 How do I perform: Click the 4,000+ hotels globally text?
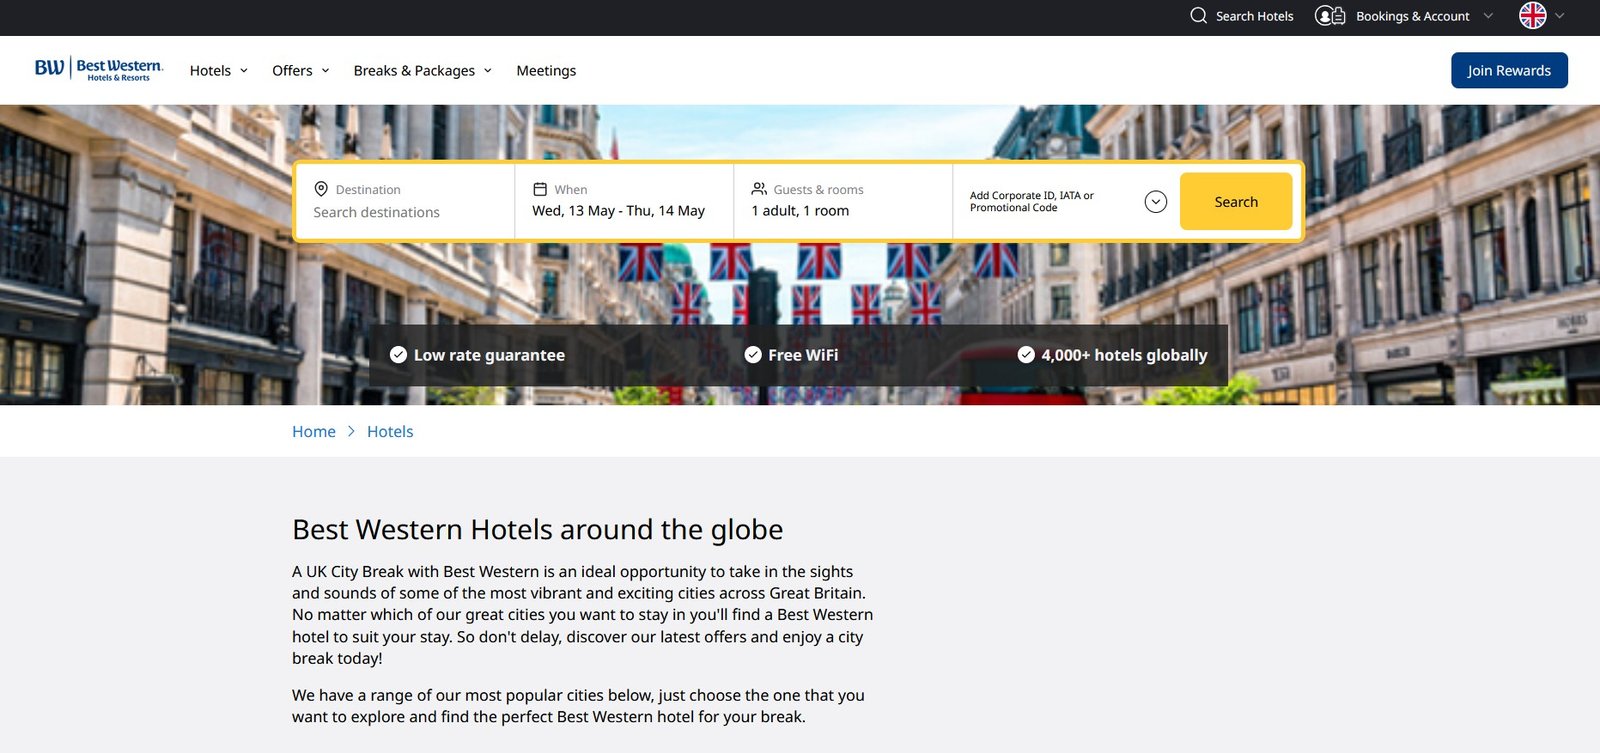click(1124, 355)
